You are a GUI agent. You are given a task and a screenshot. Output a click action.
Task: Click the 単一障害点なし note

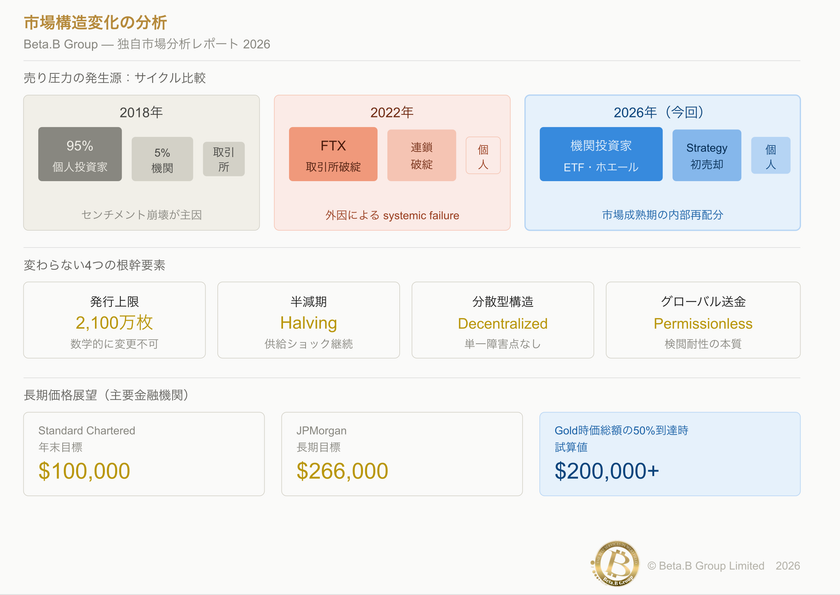coord(502,344)
